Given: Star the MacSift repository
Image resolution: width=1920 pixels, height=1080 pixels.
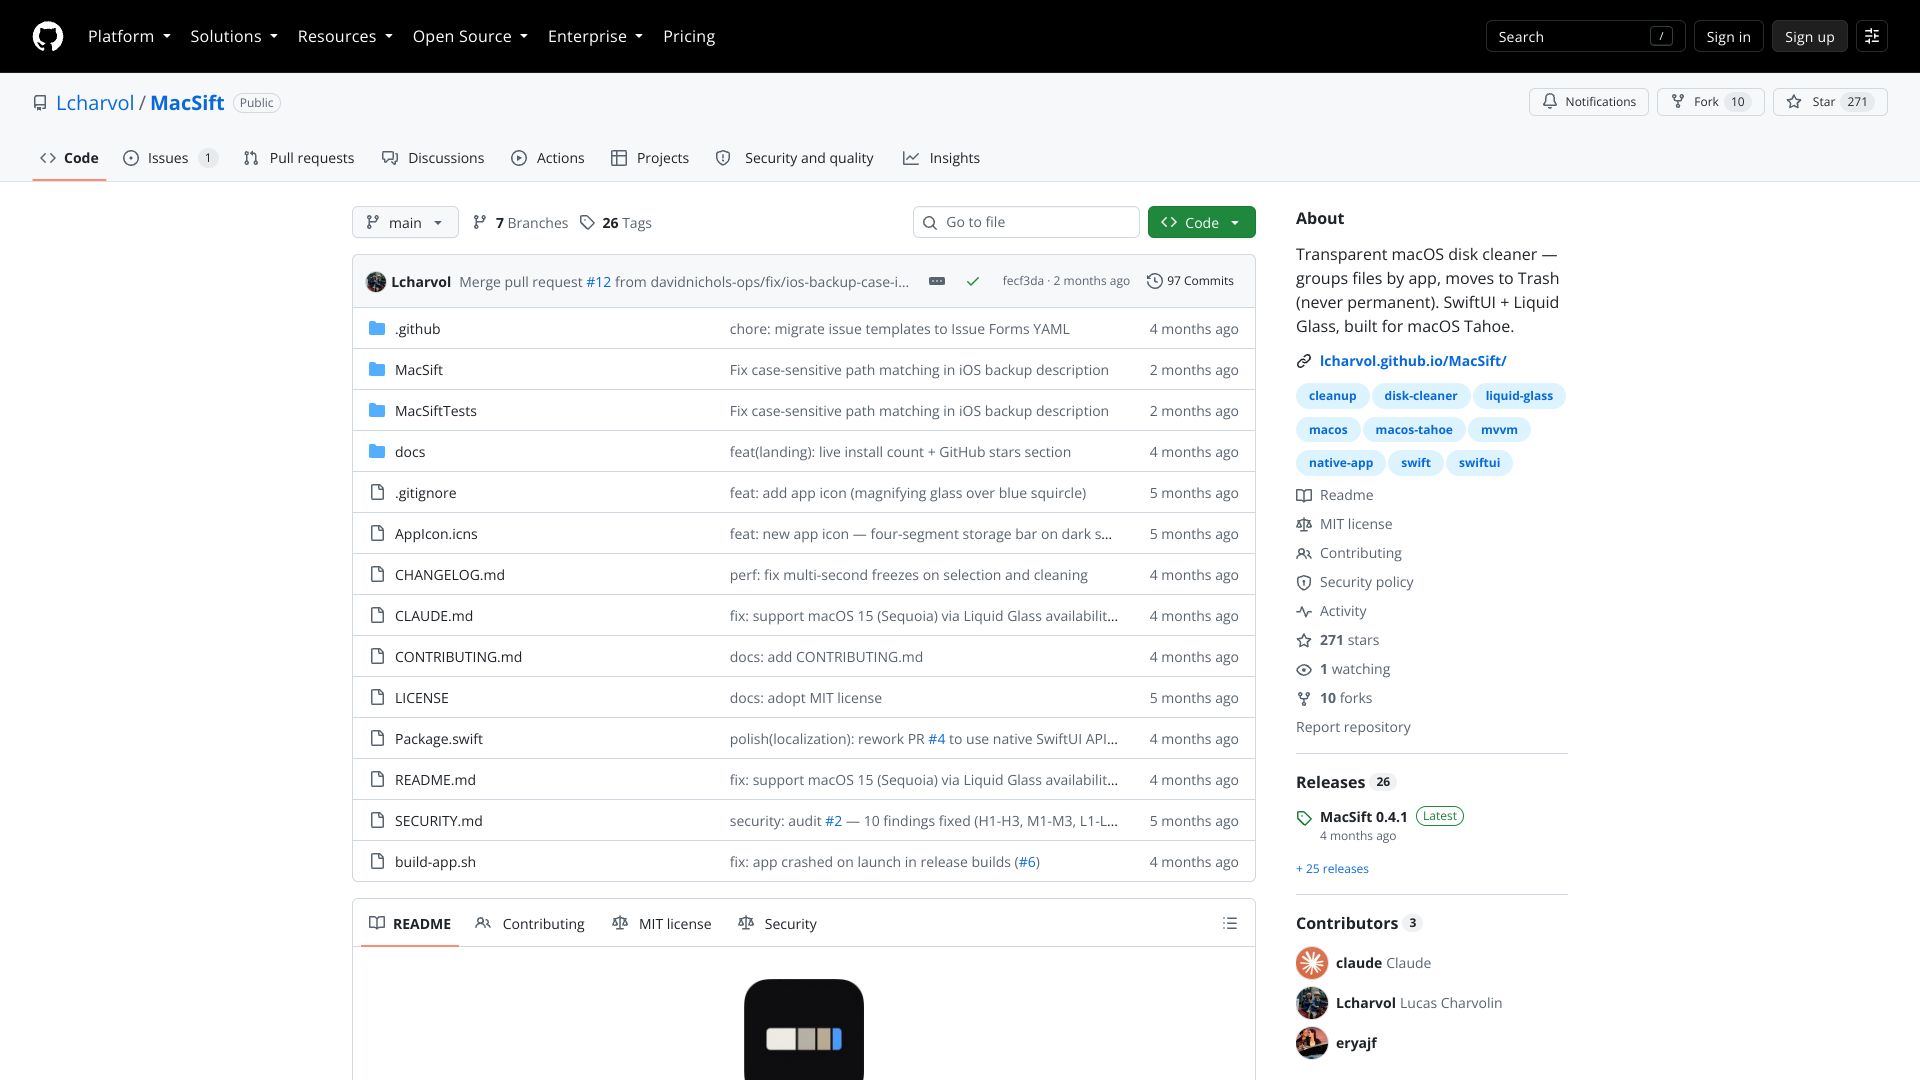Looking at the screenshot, I should click(1830, 102).
